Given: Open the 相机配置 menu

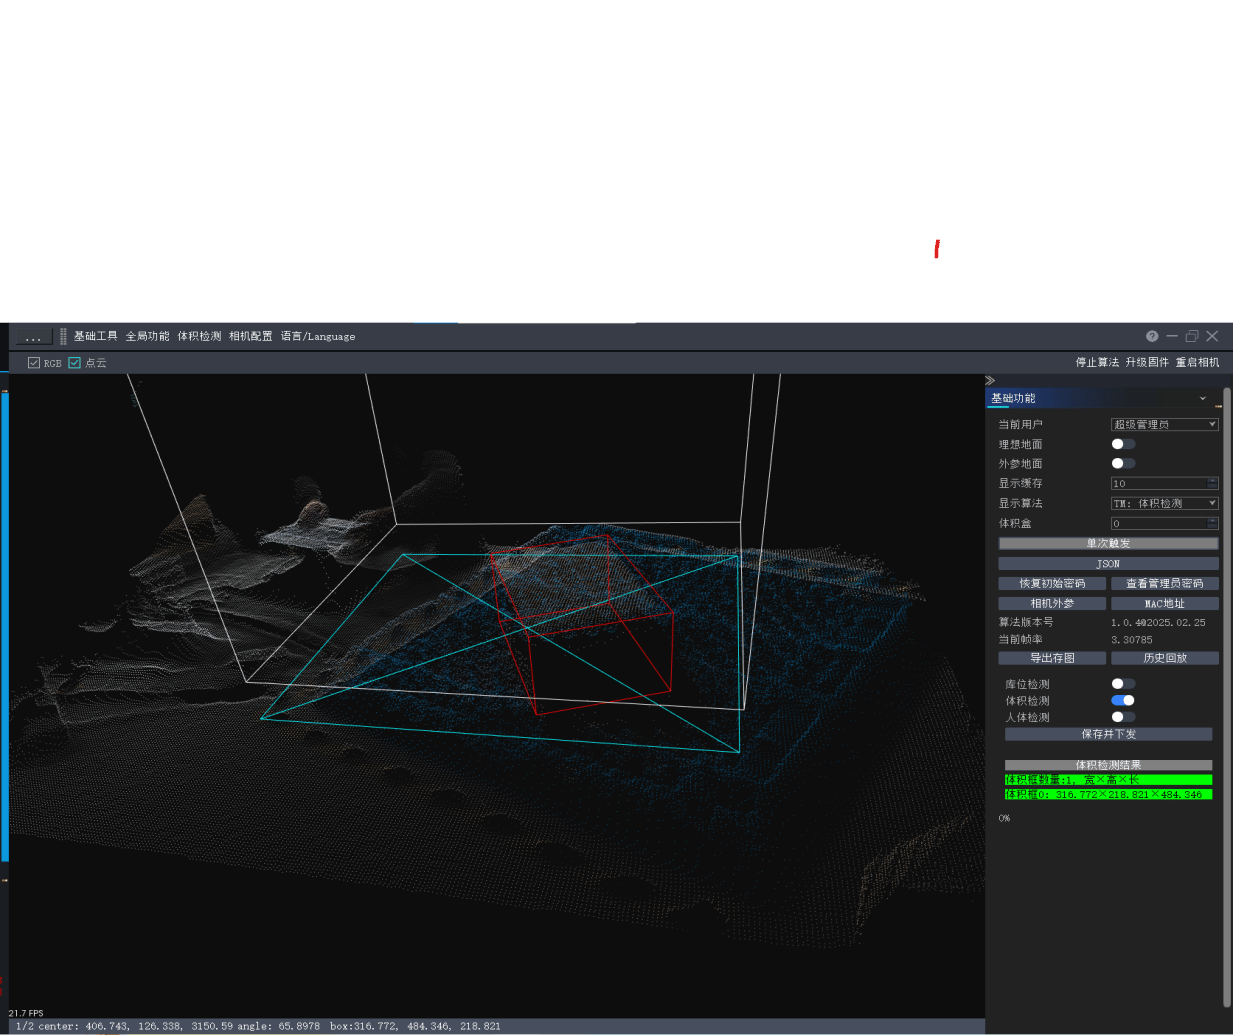Looking at the screenshot, I should click(250, 336).
